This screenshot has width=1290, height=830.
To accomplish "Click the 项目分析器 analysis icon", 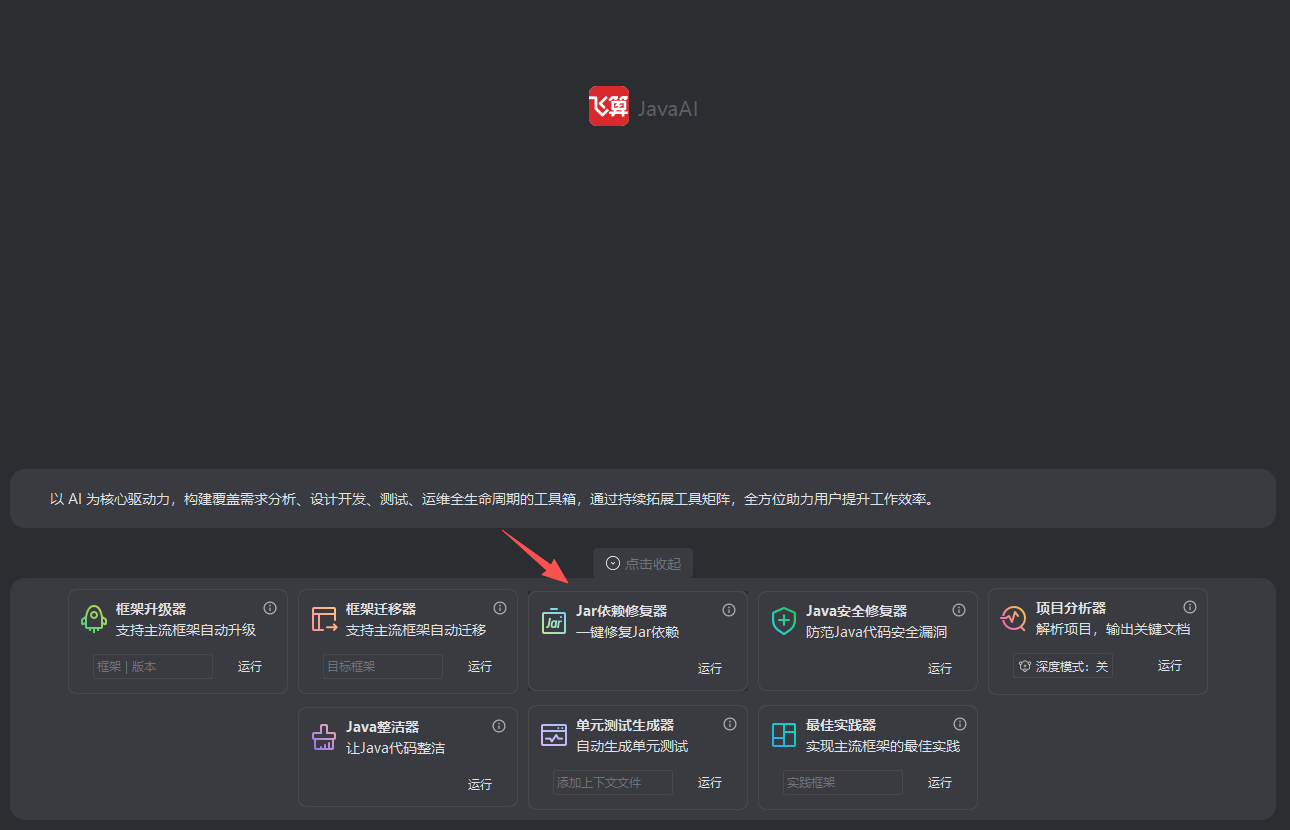I will pyautogui.click(x=1013, y=618).
